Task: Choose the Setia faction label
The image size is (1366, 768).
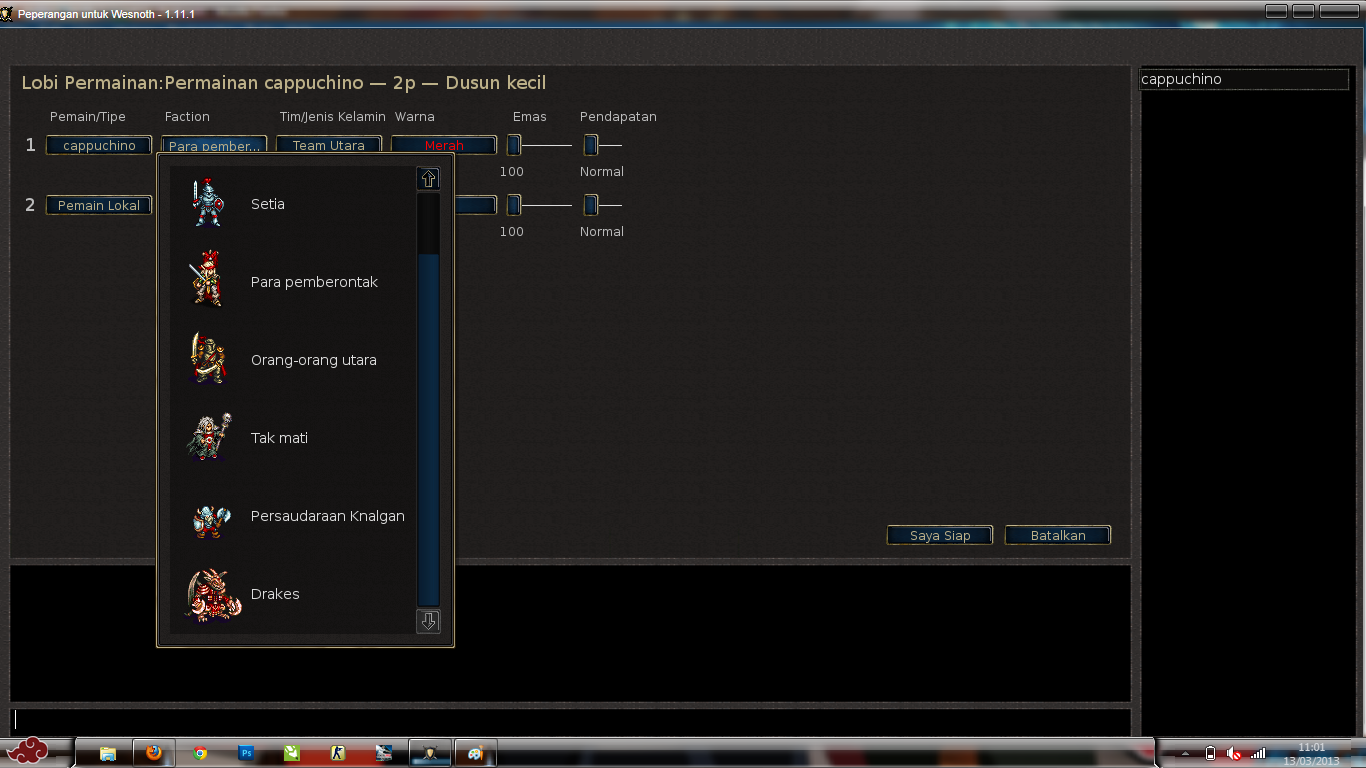Action: click(268, 204)
